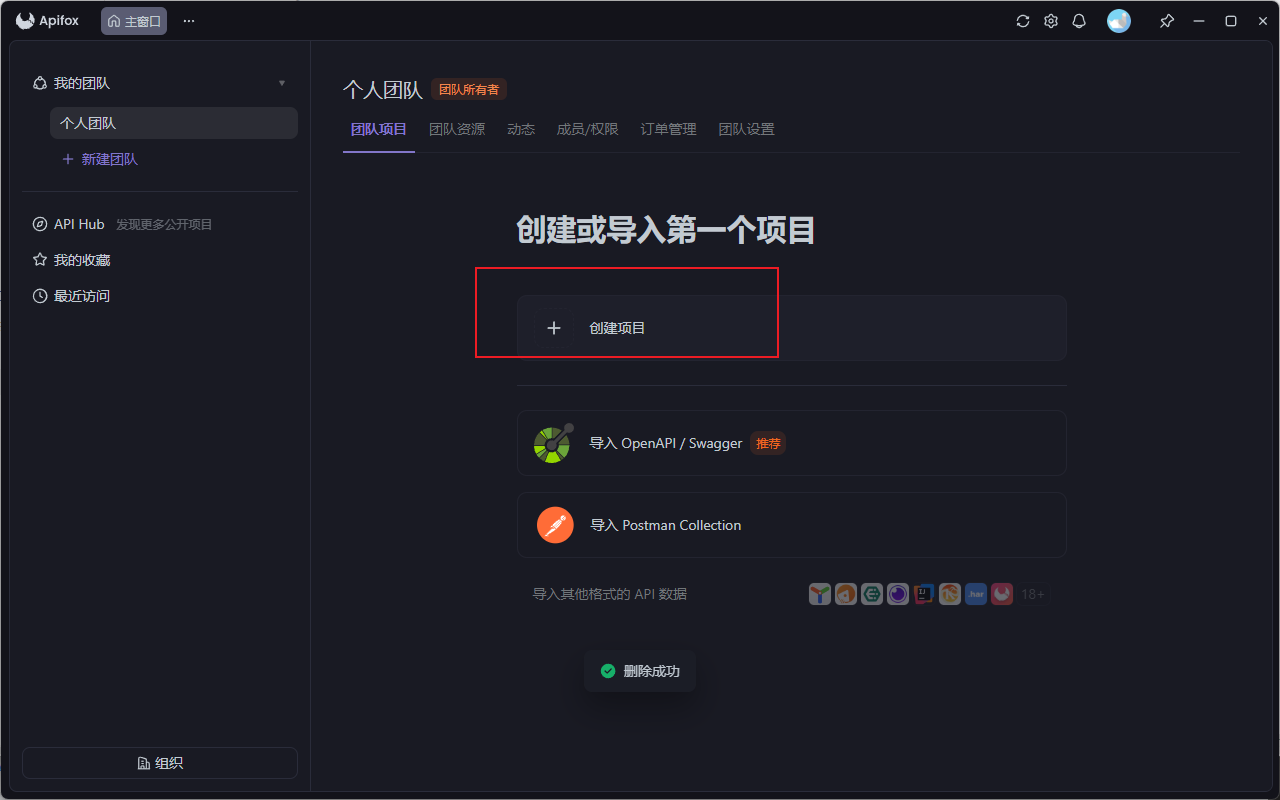
Task: Go to the 团队设置 tab
Action: click(x=747, y=130)
